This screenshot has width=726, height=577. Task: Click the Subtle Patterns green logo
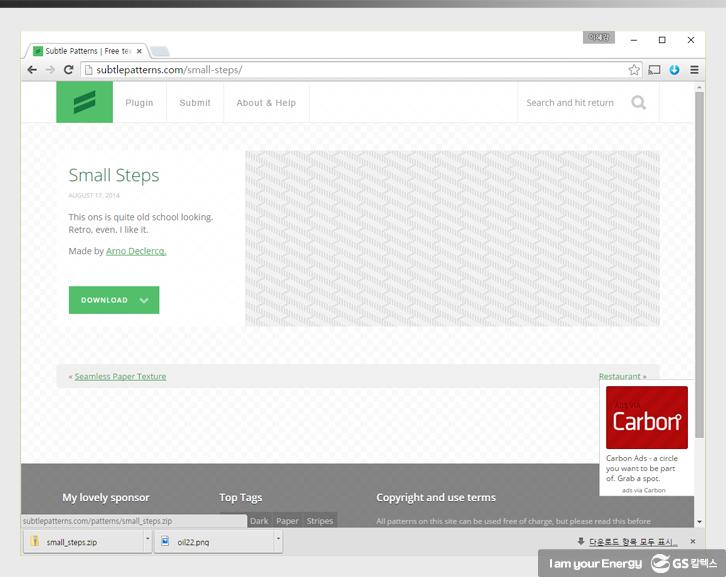(x=84, y=102)
